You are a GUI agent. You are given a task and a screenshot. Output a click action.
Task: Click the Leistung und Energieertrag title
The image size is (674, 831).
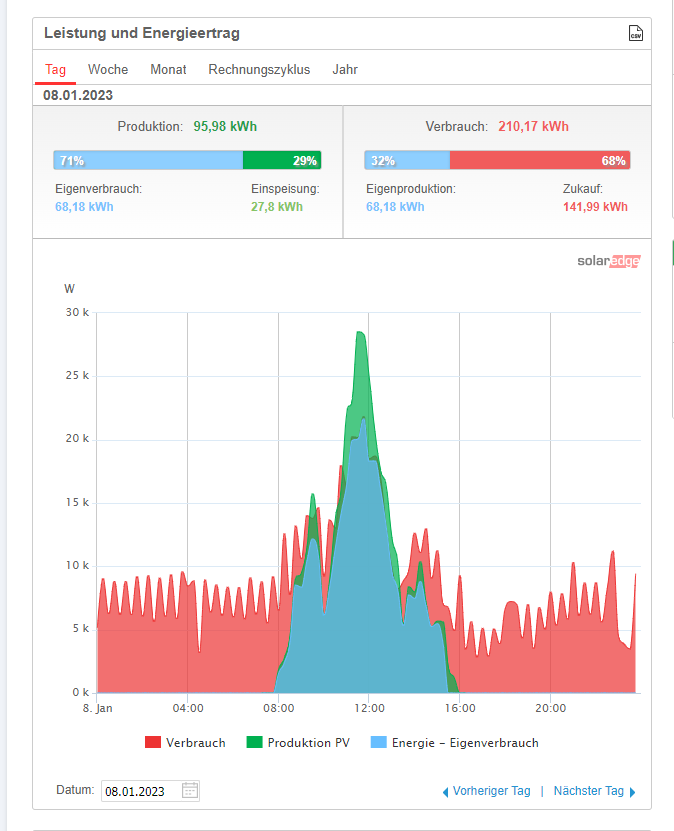142,33
